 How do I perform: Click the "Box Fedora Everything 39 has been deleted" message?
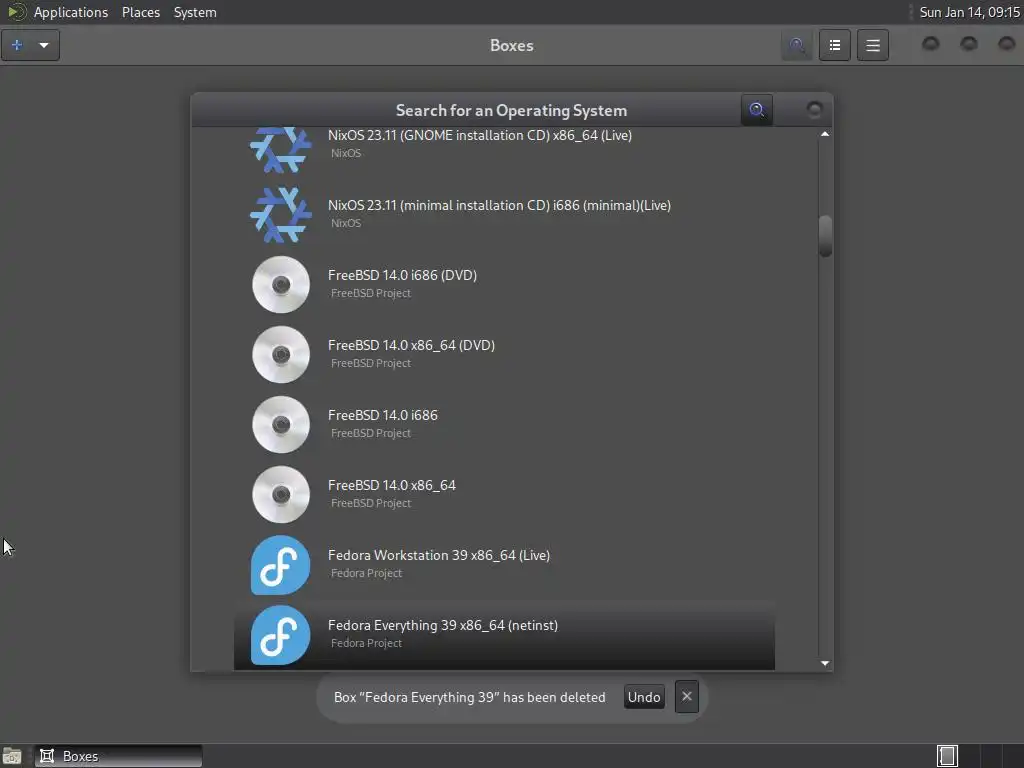tap(470, 697)
